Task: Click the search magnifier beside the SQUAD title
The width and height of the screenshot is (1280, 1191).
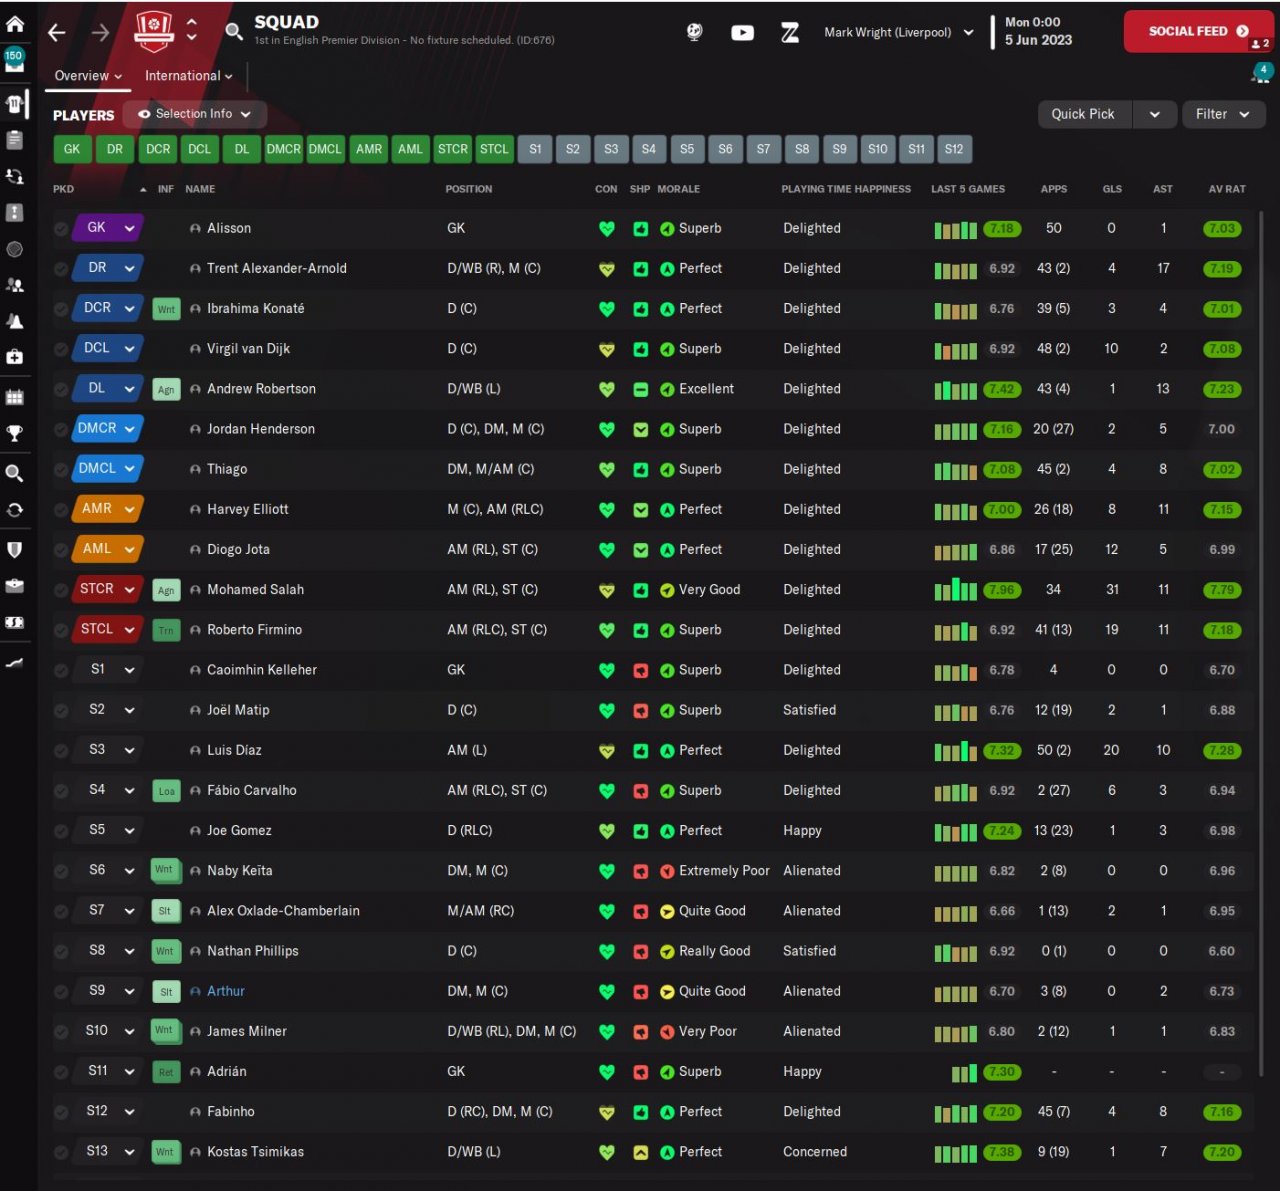Action: (234, 31)
